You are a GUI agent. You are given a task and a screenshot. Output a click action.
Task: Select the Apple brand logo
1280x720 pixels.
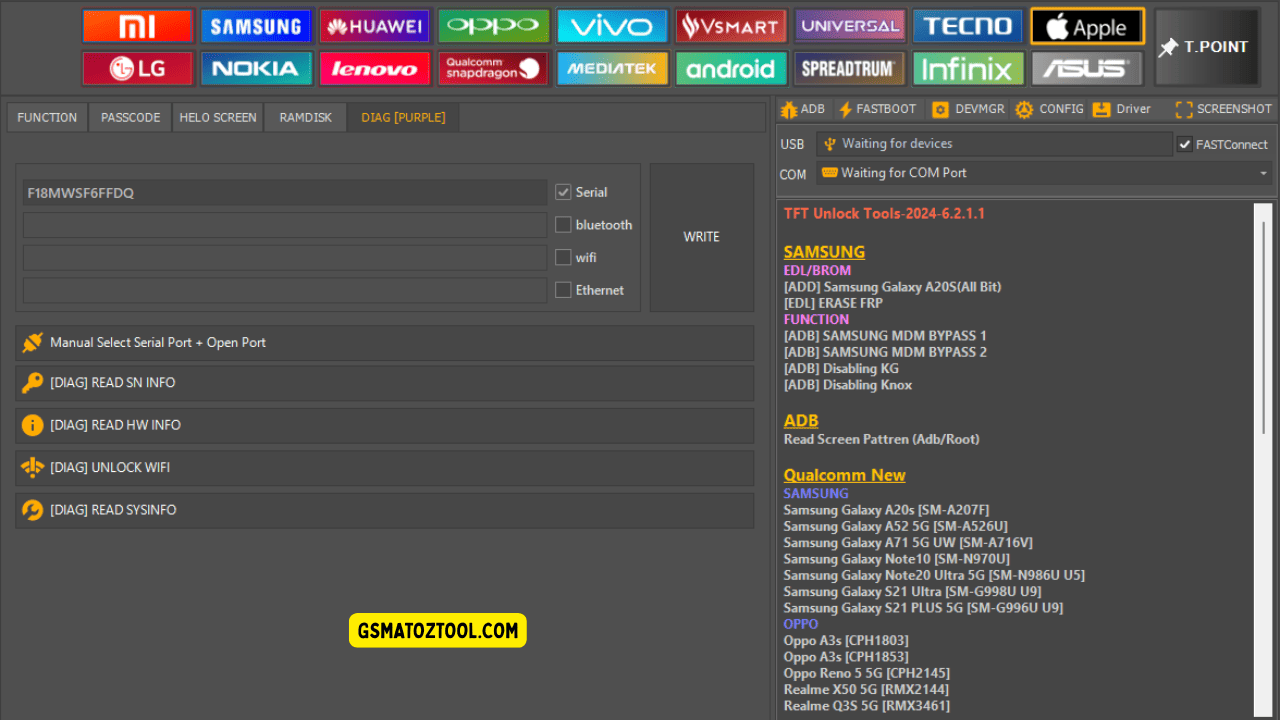coord(1087,27)
